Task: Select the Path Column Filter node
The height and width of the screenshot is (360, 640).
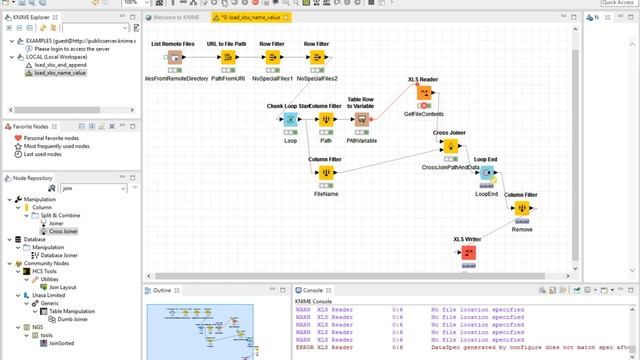Action: tap(326, 120)
